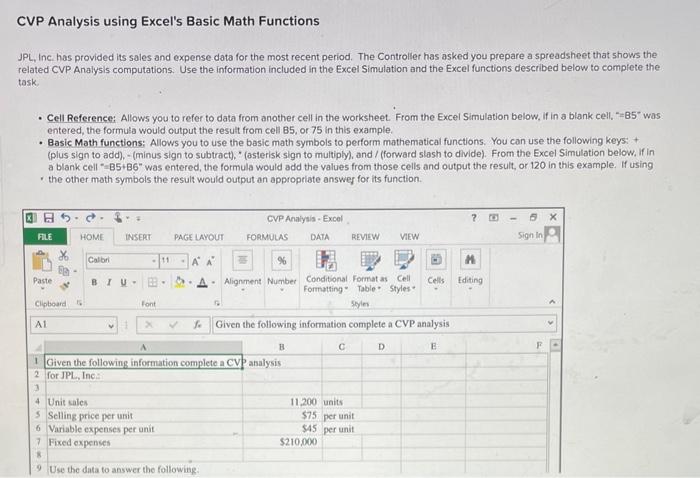
Task: Click the Alignment group icon
Action: pos(242,260)
